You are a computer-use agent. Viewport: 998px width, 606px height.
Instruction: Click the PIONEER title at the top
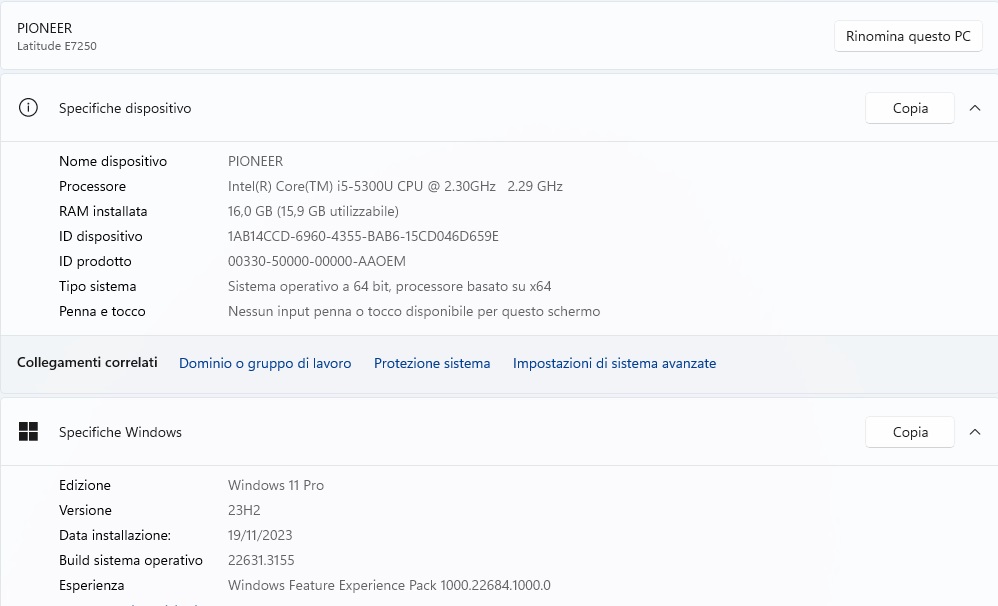[45, 28]
